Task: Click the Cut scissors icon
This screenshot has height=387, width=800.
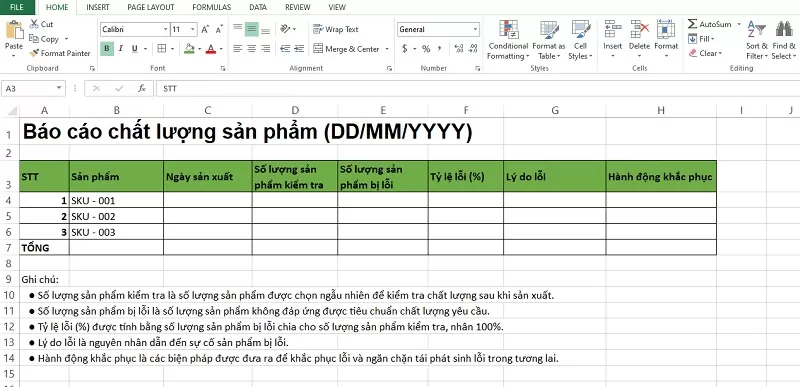Action: coord(34,24)
